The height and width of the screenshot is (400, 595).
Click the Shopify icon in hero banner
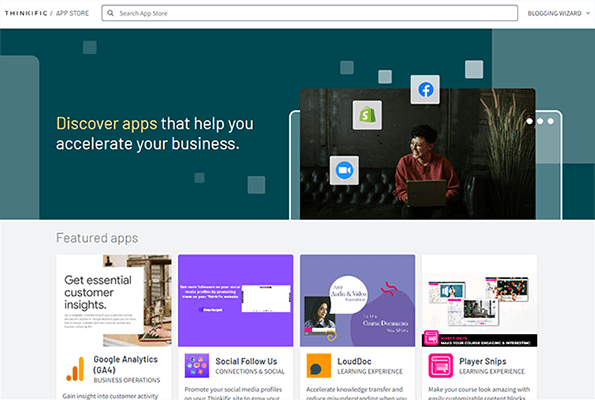[x=367, y=115]
